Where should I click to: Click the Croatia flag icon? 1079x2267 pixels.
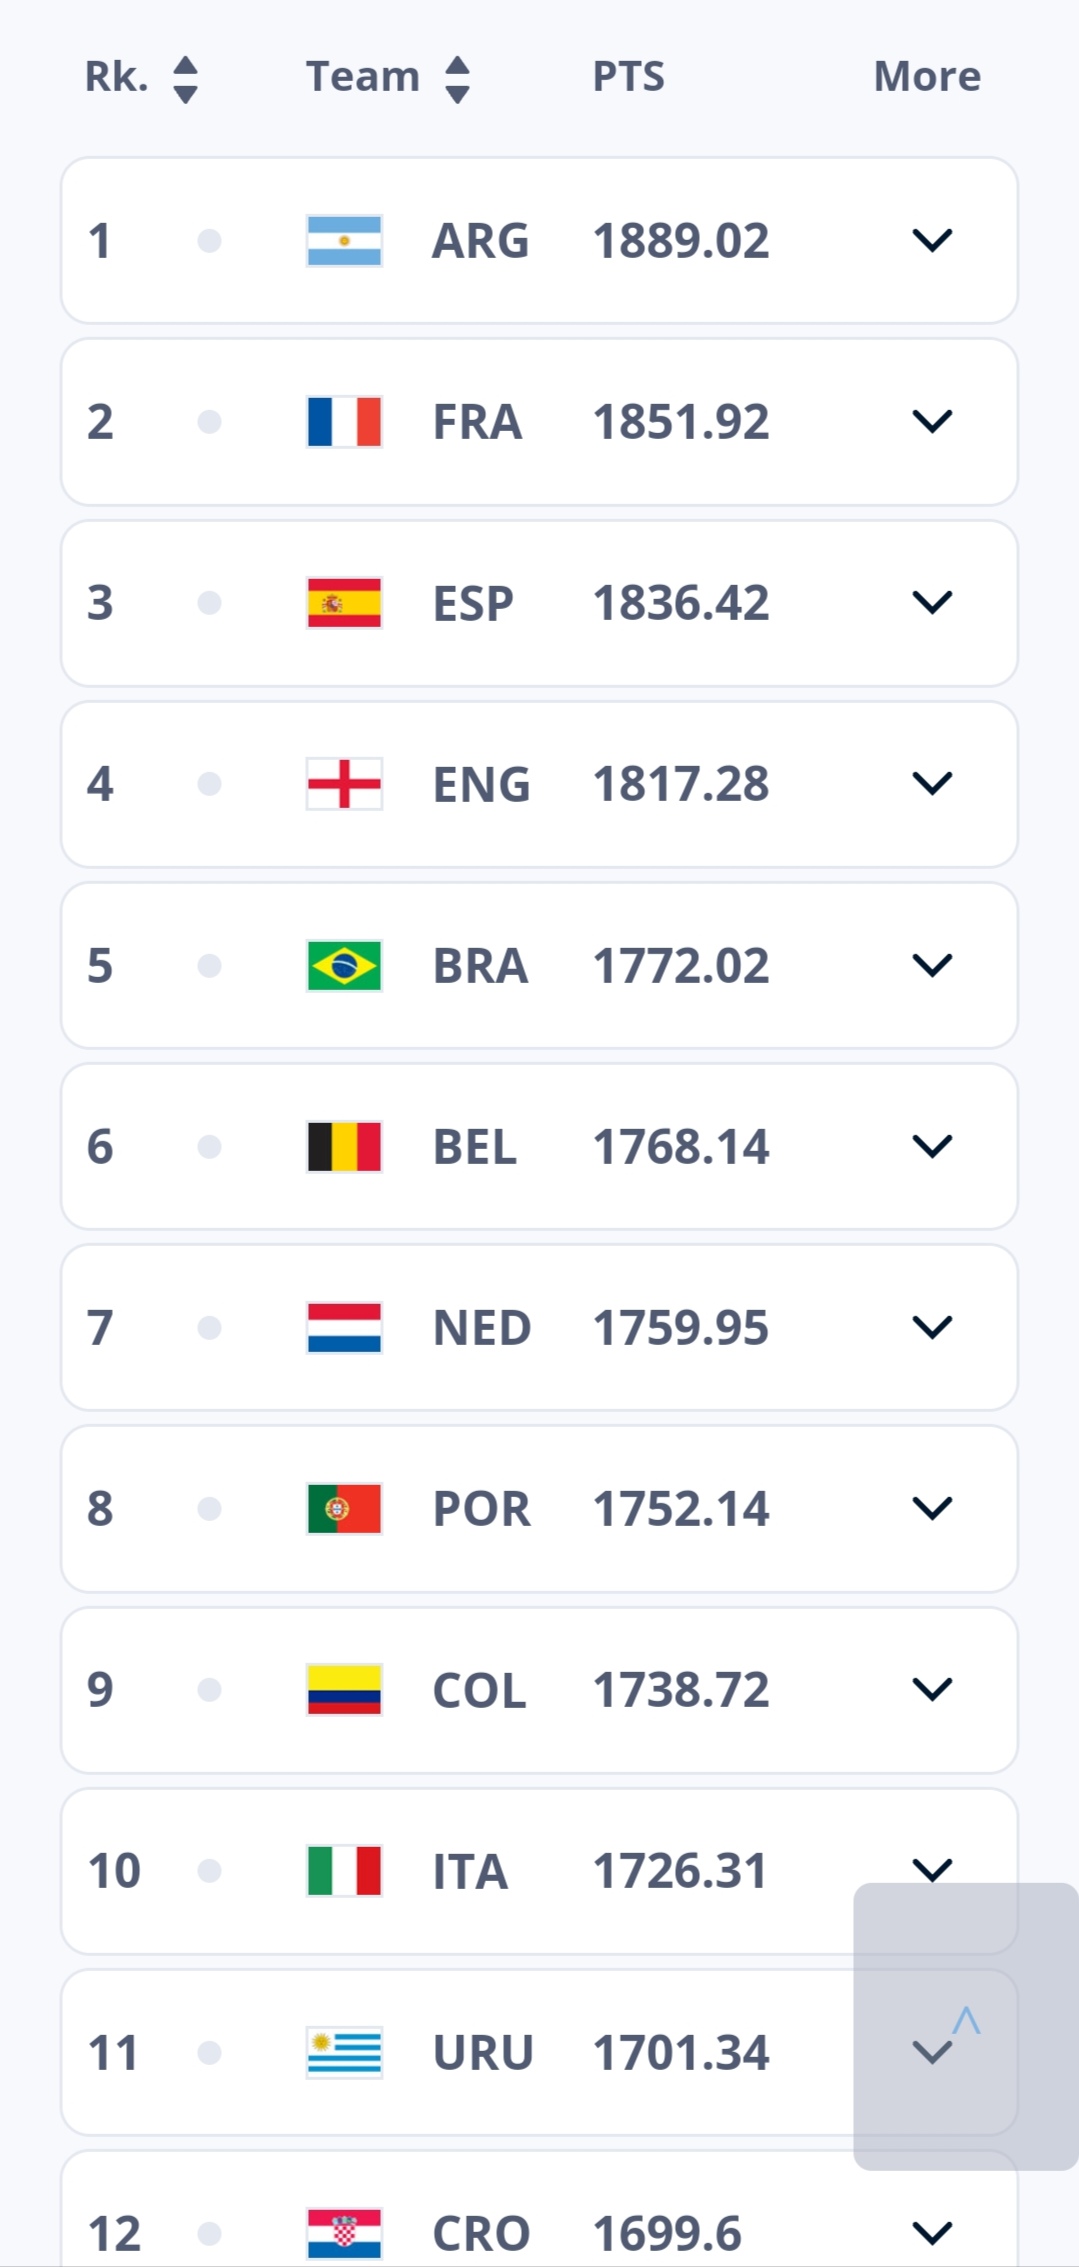[x=344, y=2233]
